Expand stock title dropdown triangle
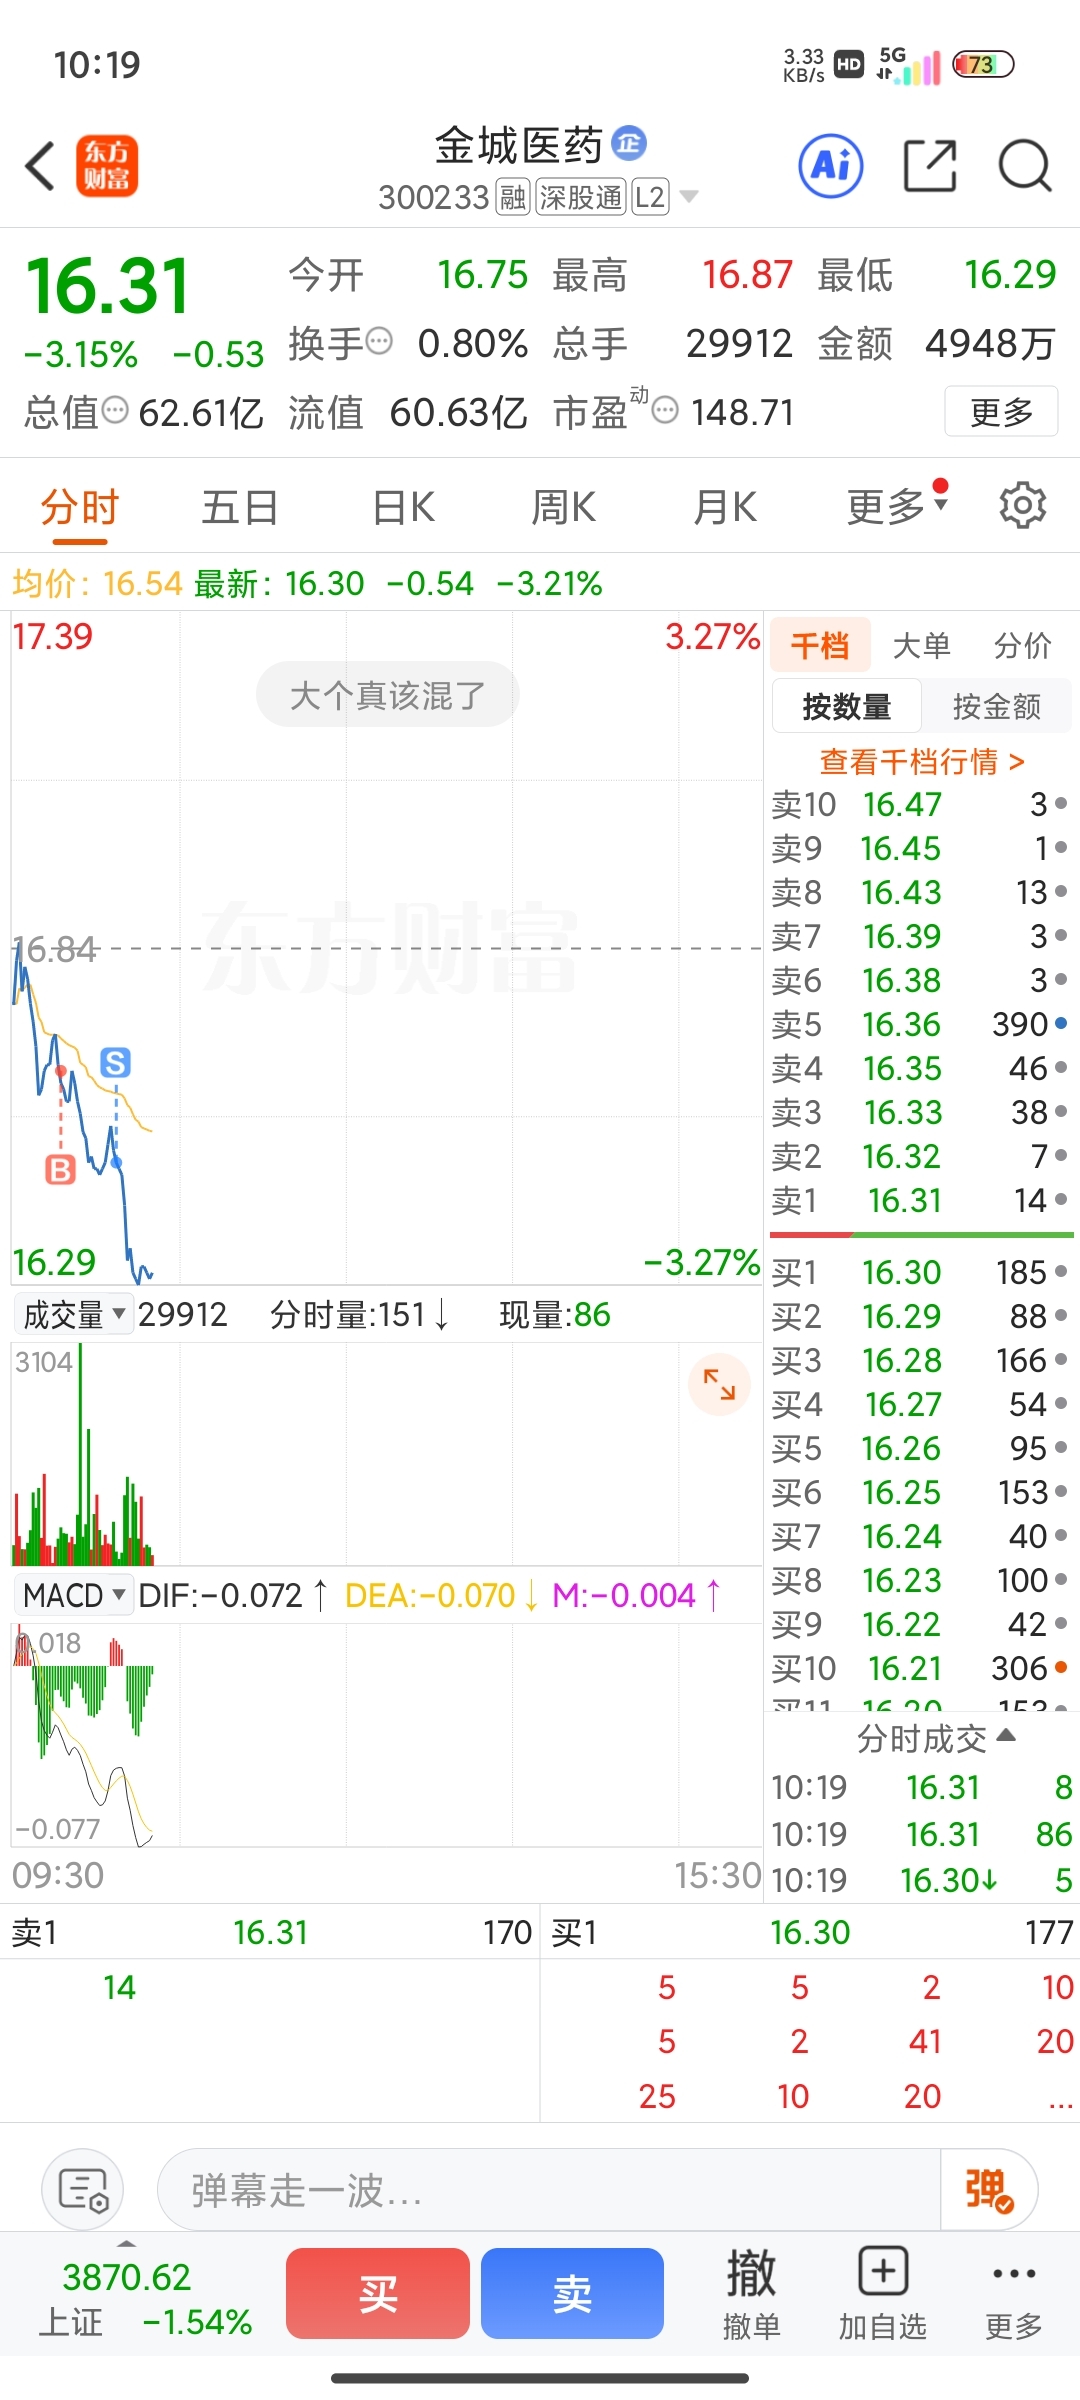1080x2400 pixels. coord(689,197)
